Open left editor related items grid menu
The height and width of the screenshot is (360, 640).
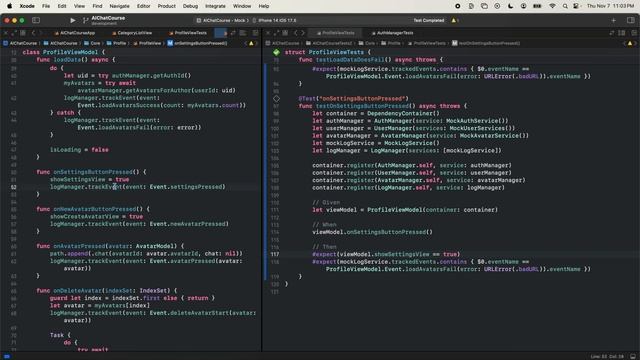[23, 33]
